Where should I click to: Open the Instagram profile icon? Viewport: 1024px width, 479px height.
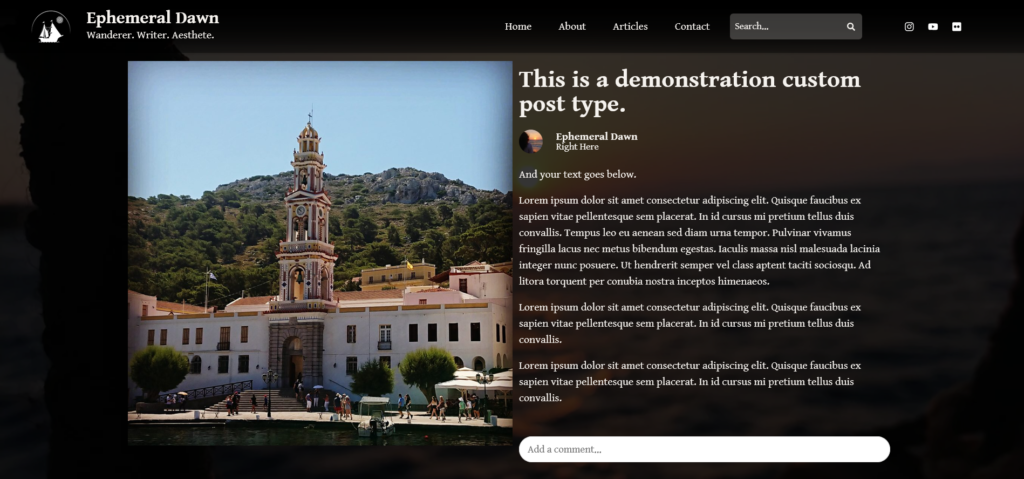click(909, 27)
